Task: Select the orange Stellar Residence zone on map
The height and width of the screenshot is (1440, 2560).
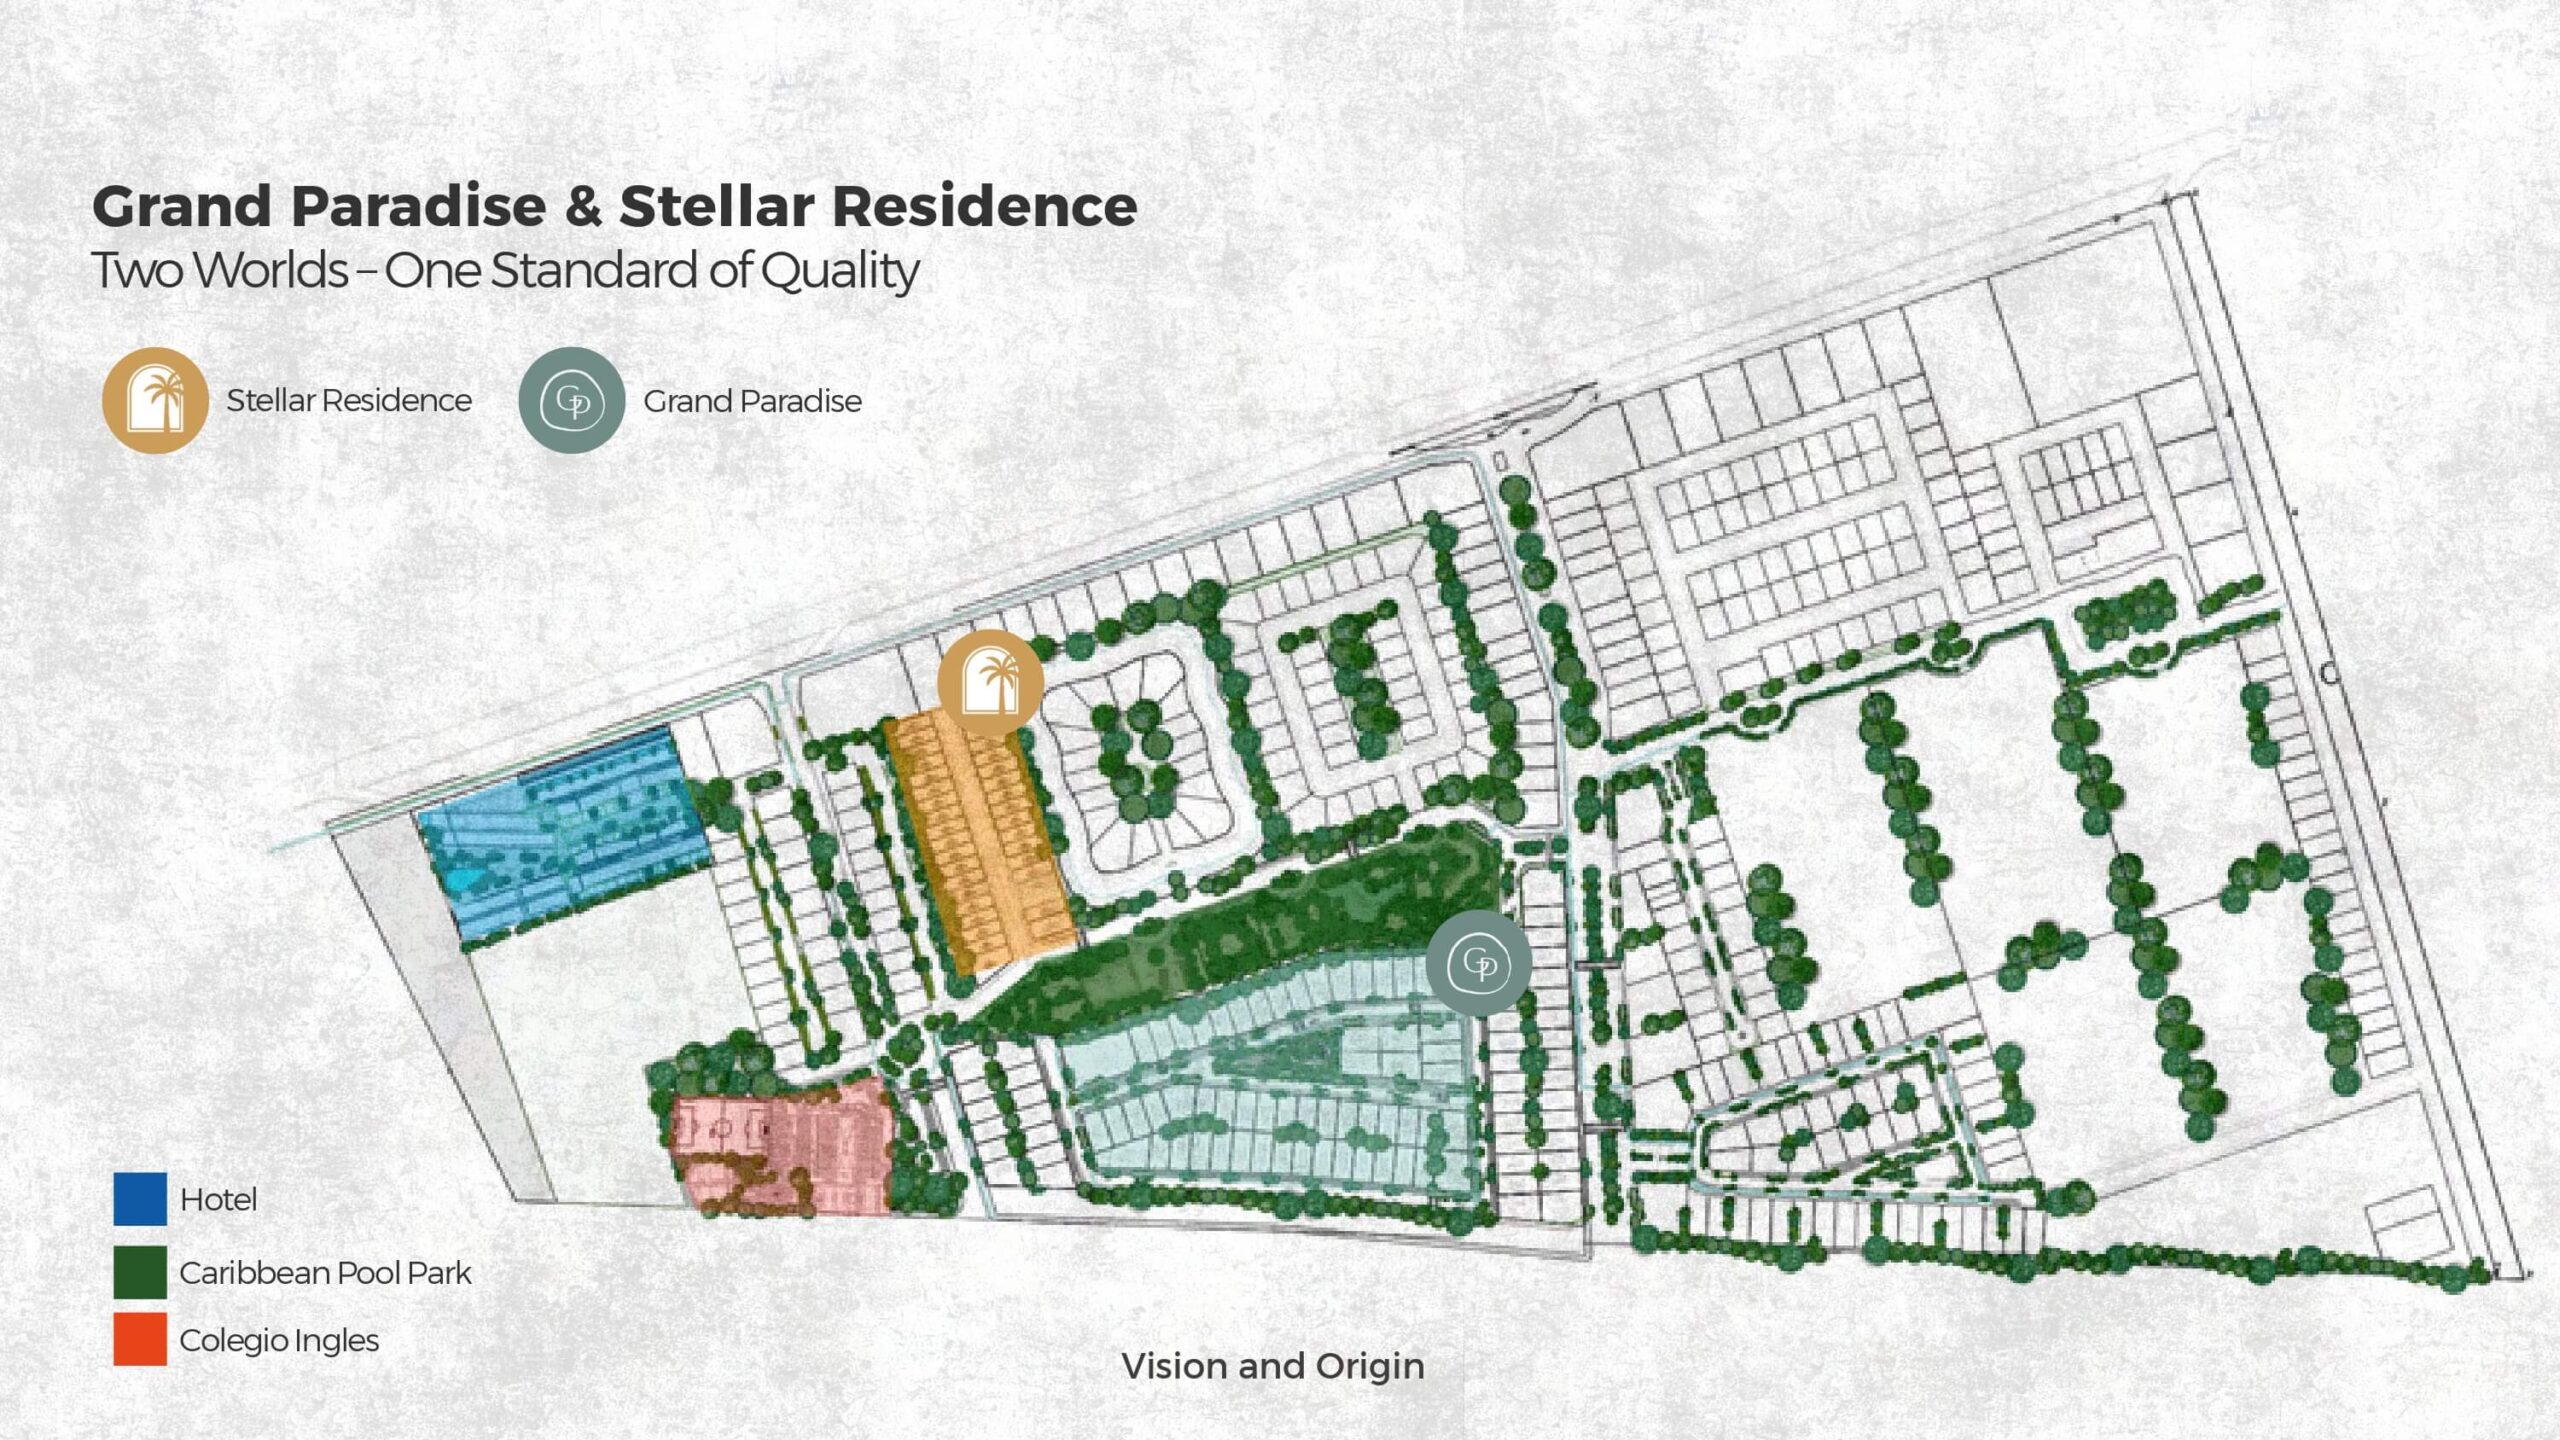Action: 980,842
